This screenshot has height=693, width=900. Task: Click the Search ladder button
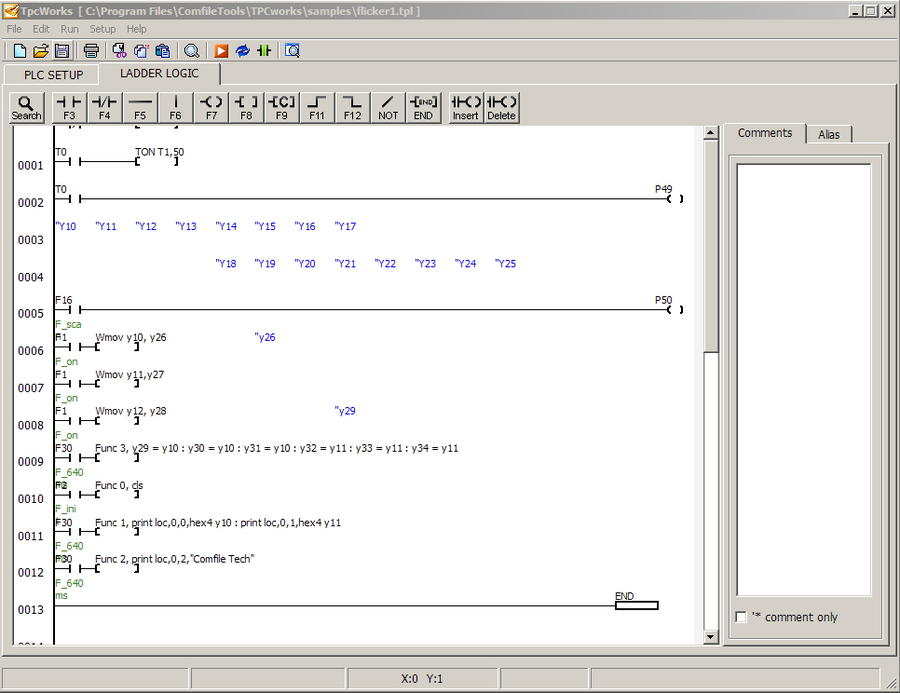(x=26, y=107)
